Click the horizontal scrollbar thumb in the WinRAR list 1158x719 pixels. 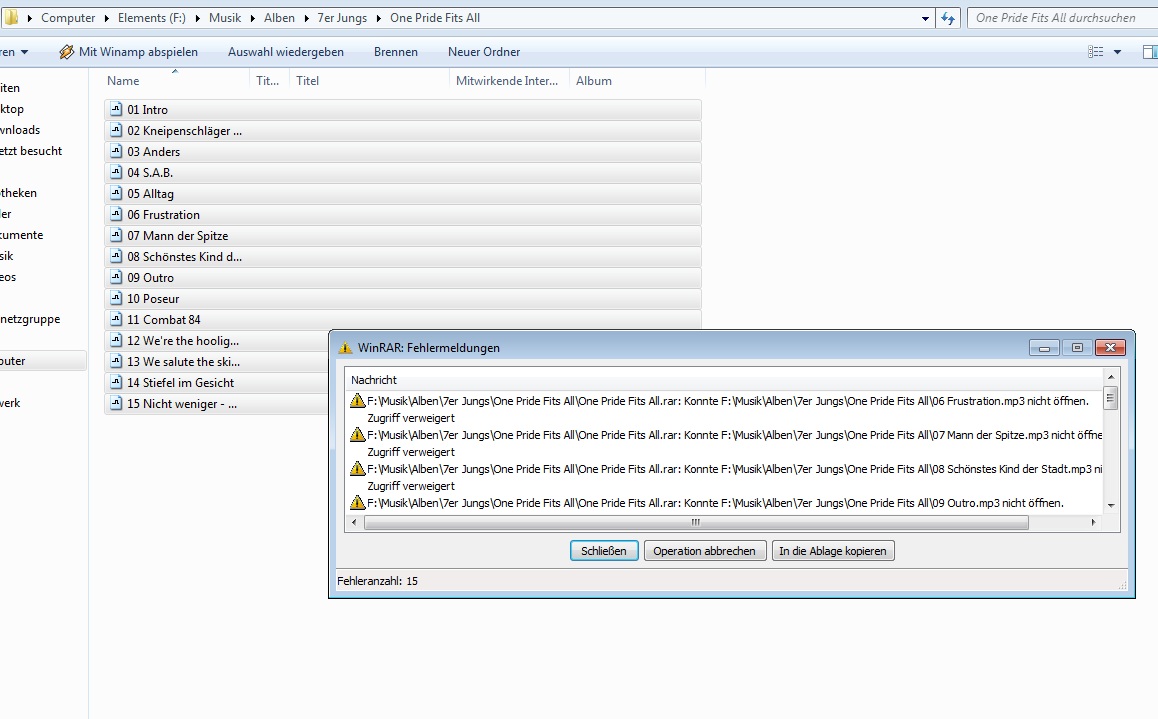click(x=696, y=522)
